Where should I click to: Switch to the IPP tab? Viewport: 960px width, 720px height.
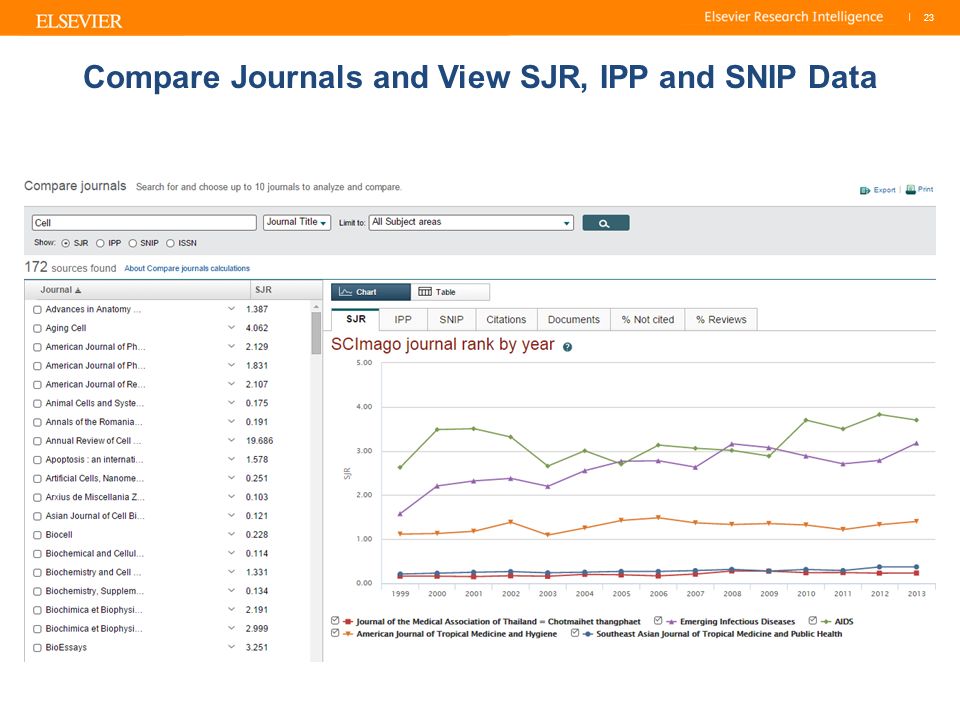[x=403, y=320]
